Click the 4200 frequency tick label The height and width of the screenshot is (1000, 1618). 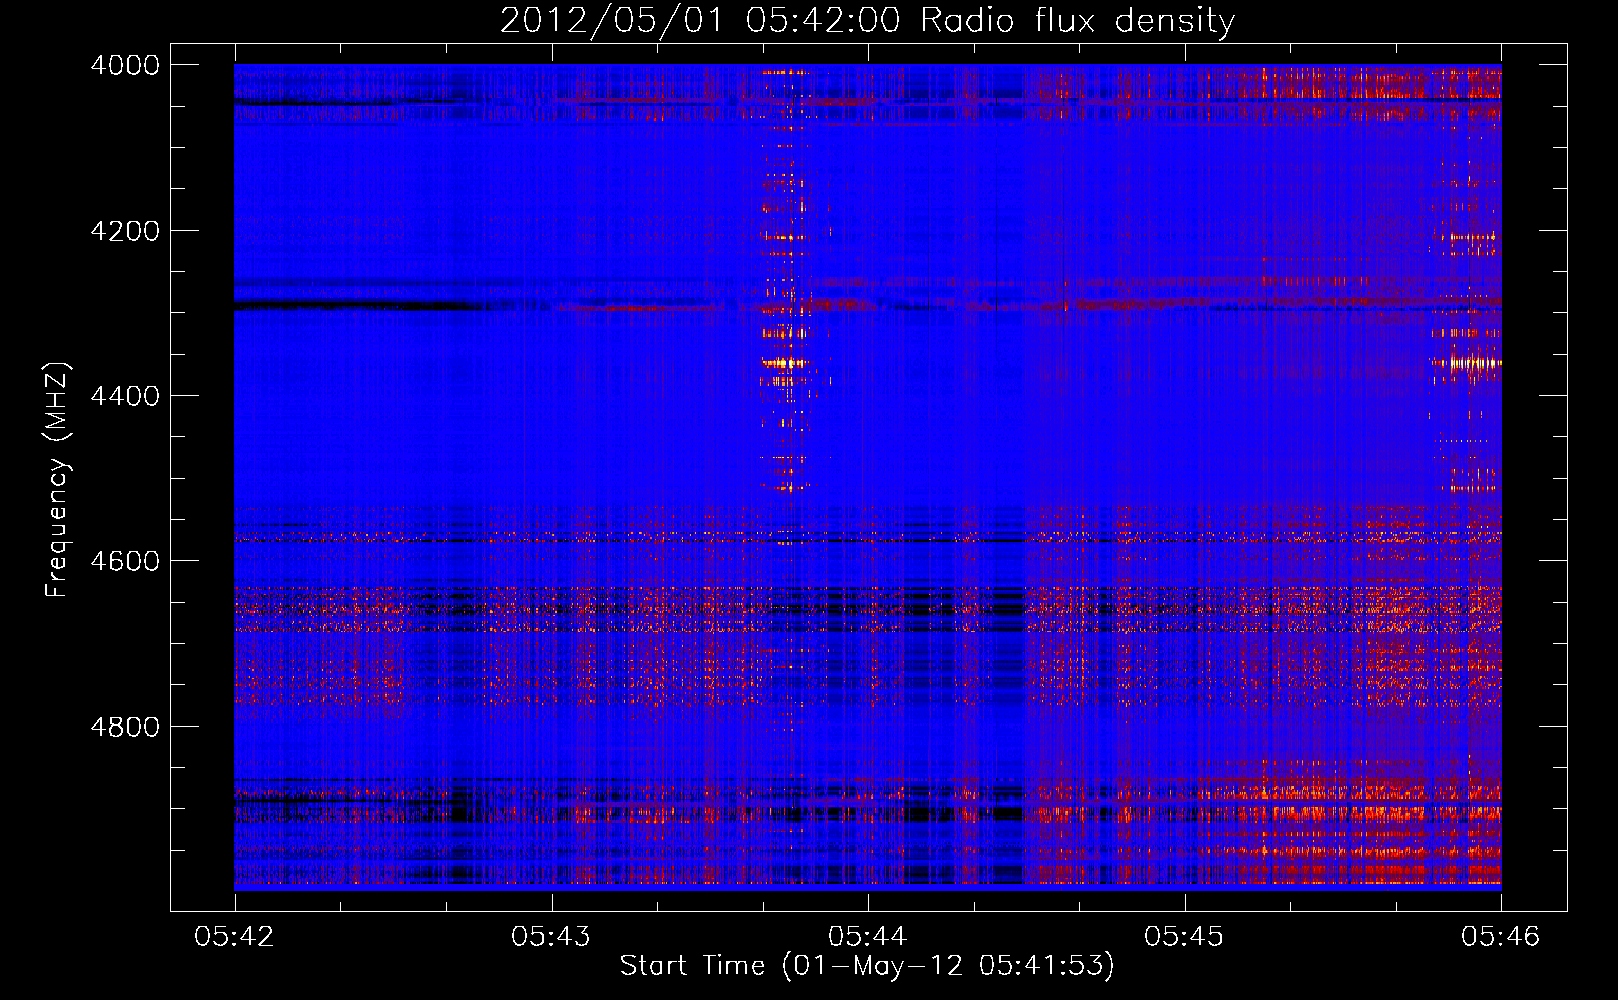pyautogui.click(x=125, y=231)
